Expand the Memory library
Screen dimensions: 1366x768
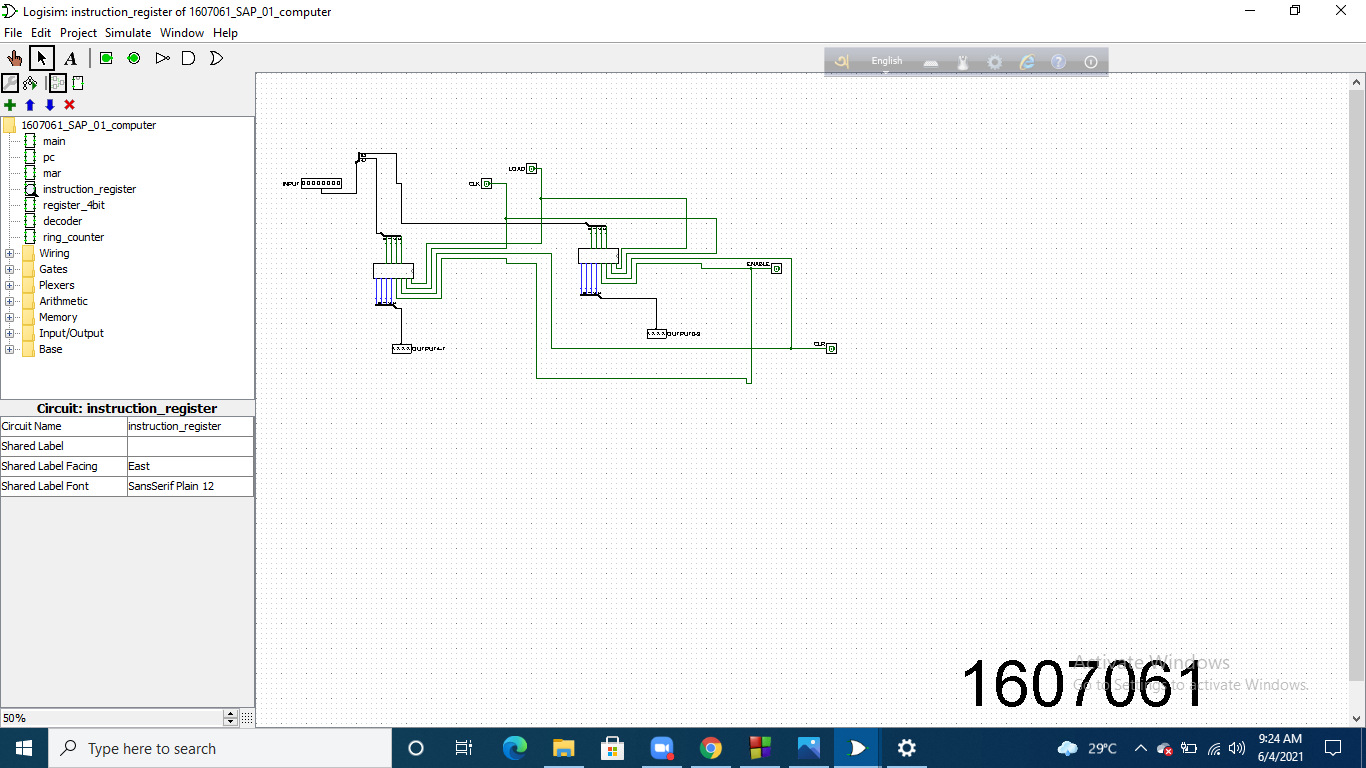point(8,317)
